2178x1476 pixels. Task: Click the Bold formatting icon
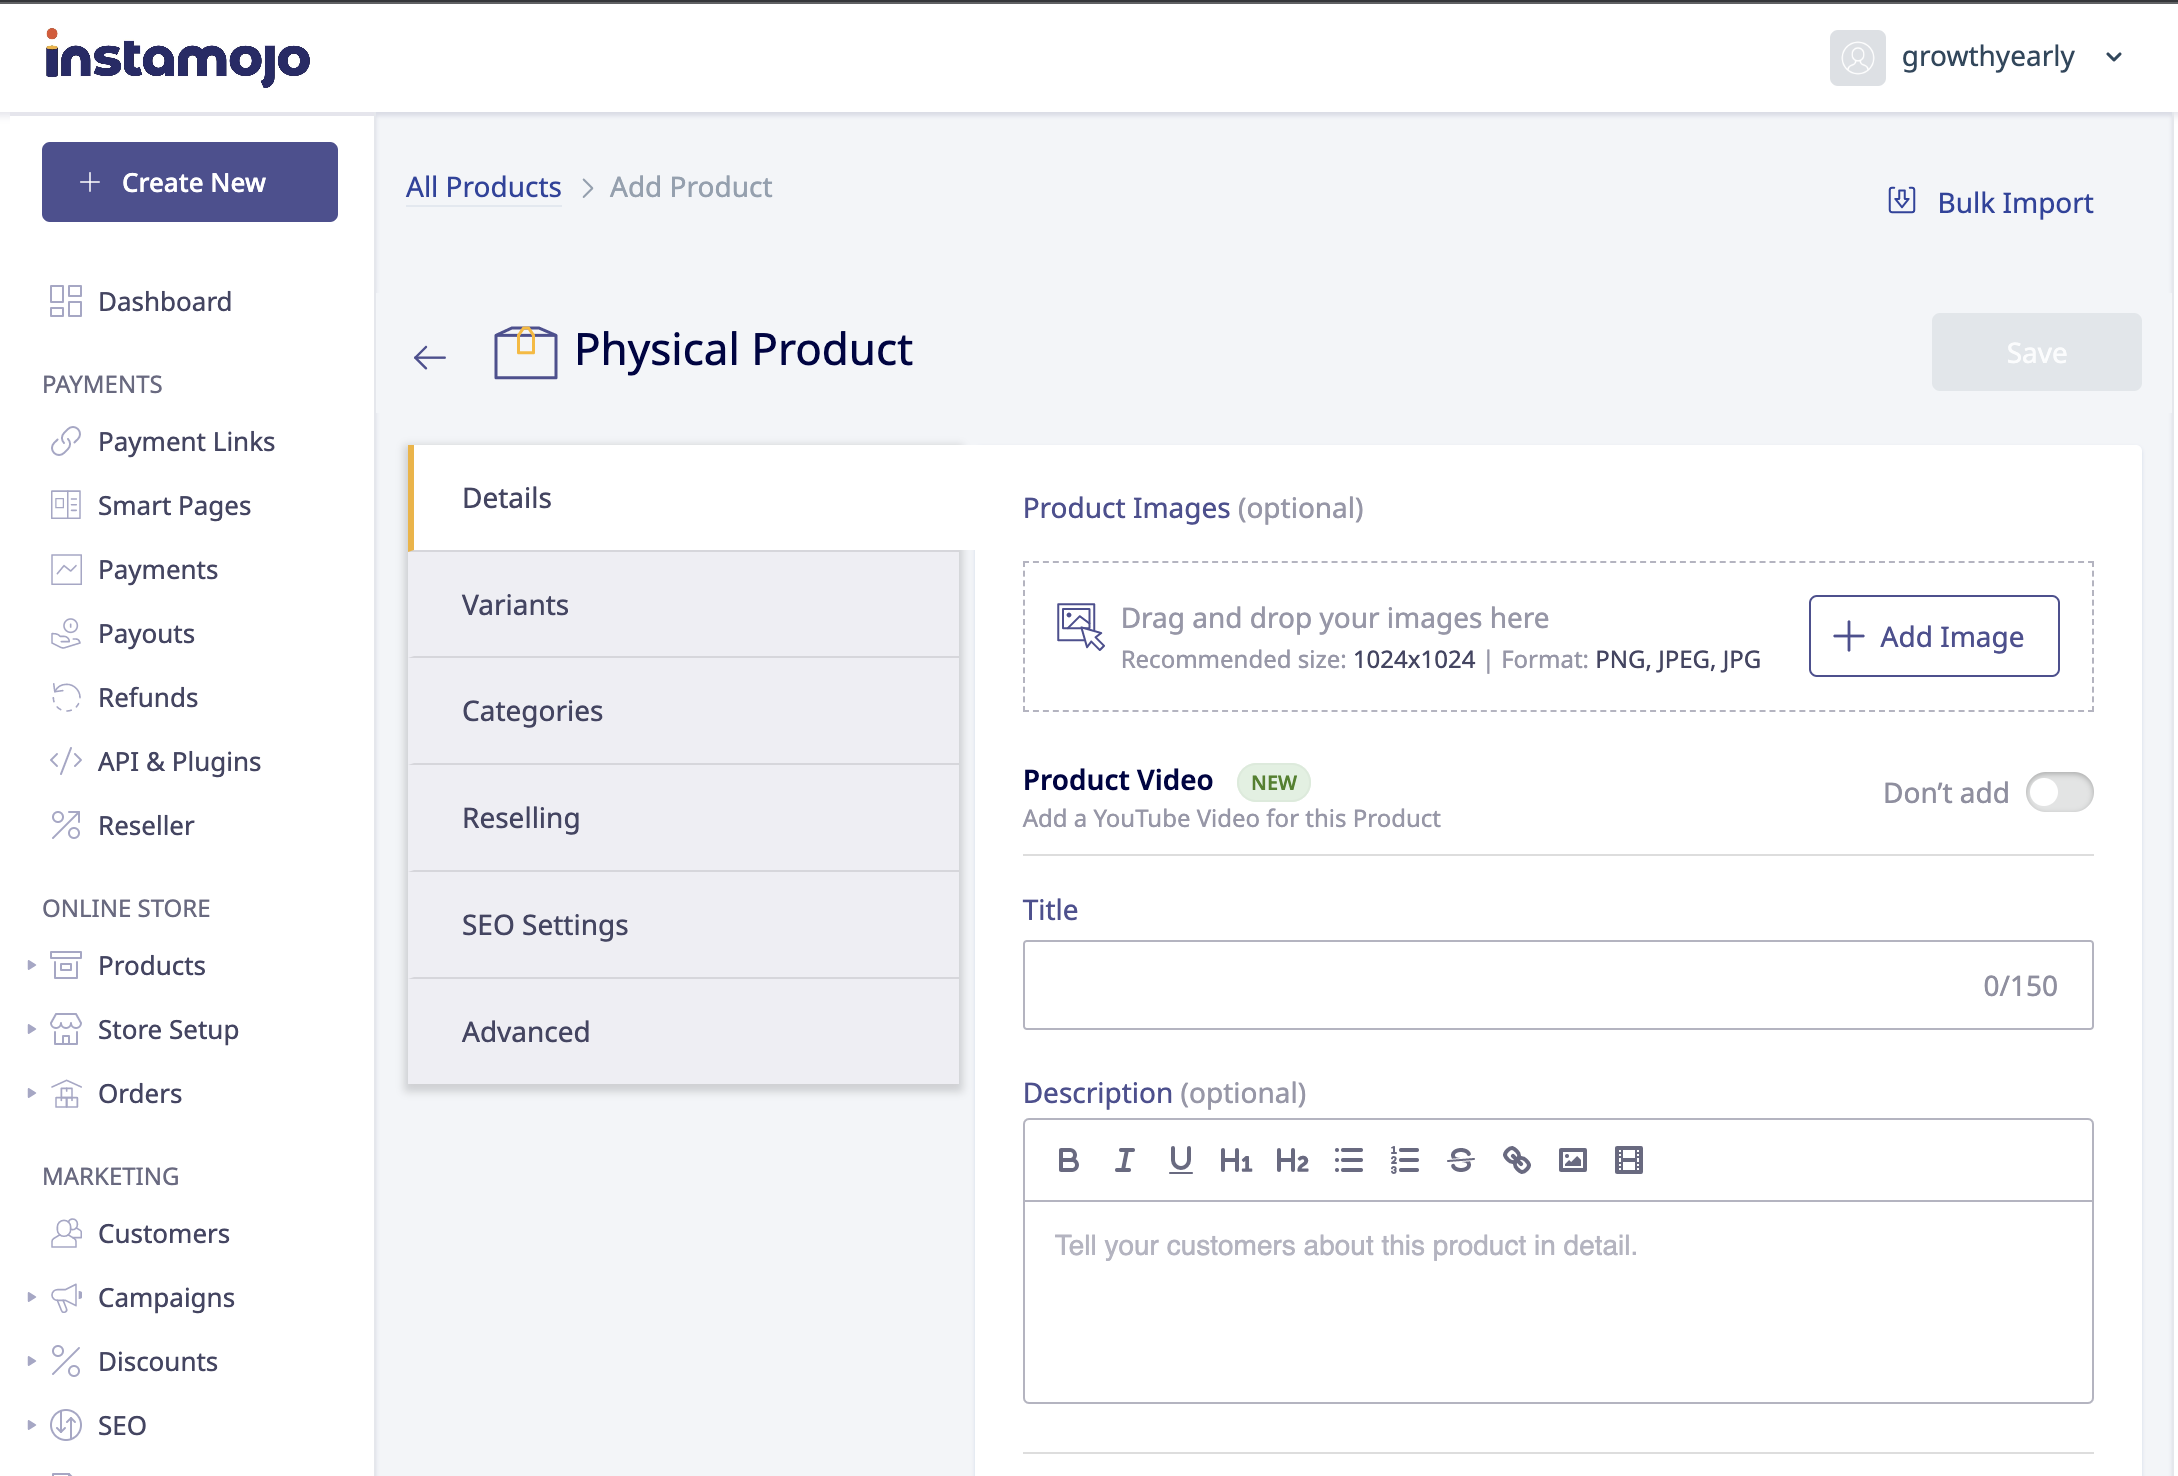1068,1160
